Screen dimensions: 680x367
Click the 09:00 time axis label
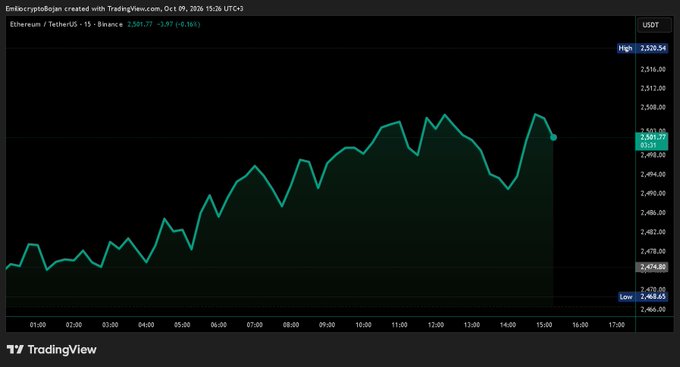(327, 325)
